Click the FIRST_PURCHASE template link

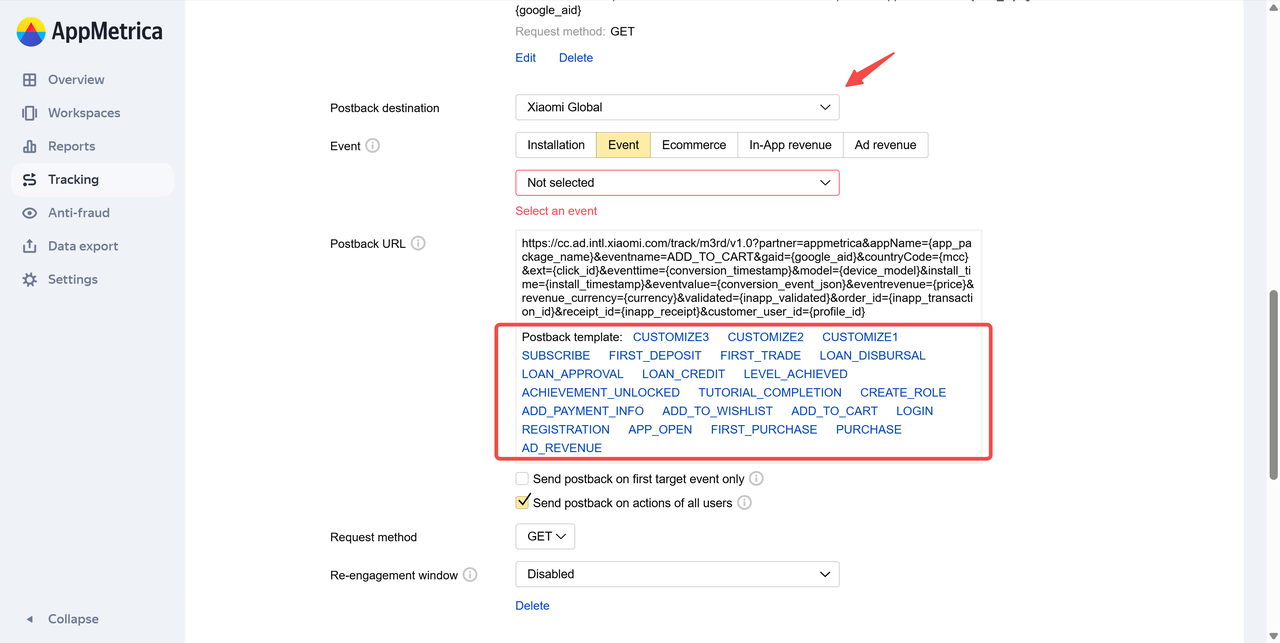point(763,430)
